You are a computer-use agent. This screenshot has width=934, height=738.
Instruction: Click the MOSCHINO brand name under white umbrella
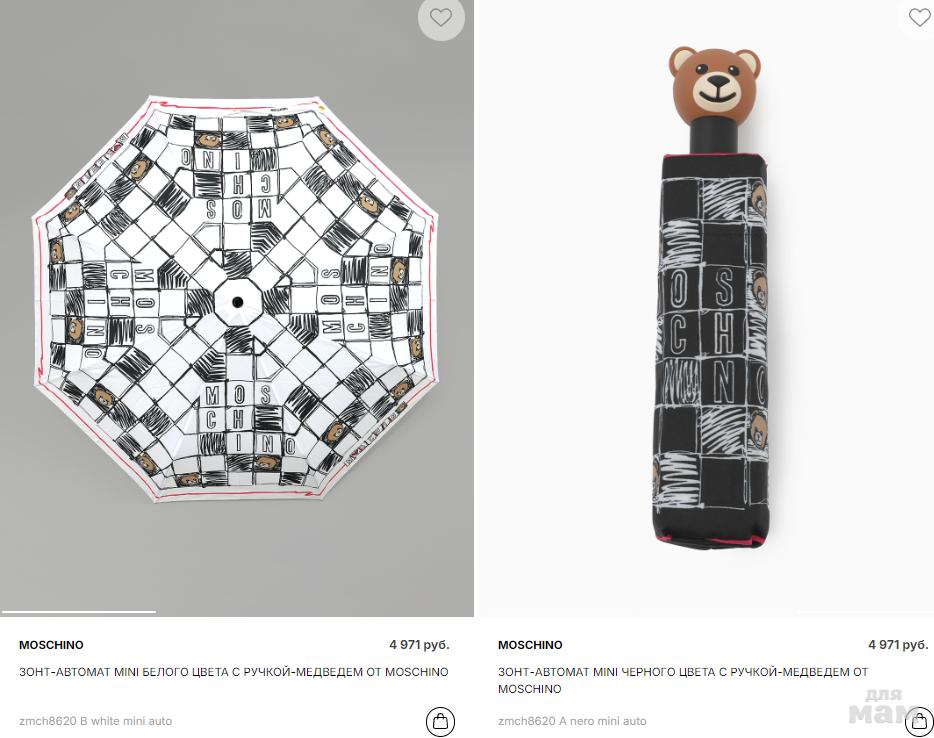[x=51, y=644]
